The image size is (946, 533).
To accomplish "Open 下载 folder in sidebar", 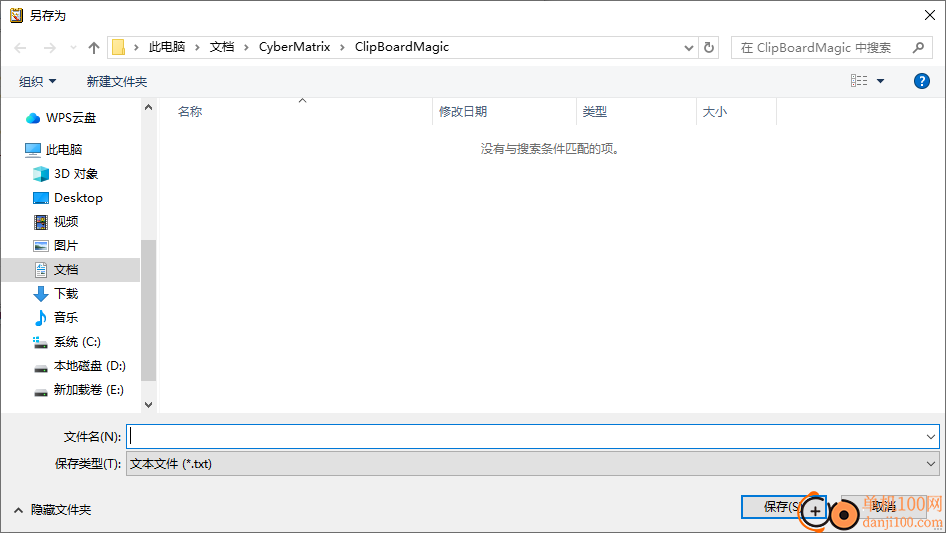I will pos(56,293).
